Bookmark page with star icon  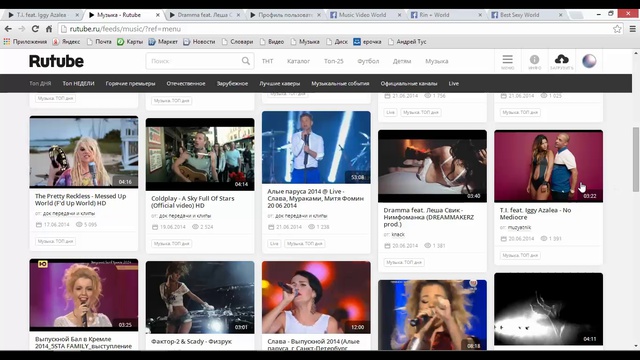(x=617, y=29)
